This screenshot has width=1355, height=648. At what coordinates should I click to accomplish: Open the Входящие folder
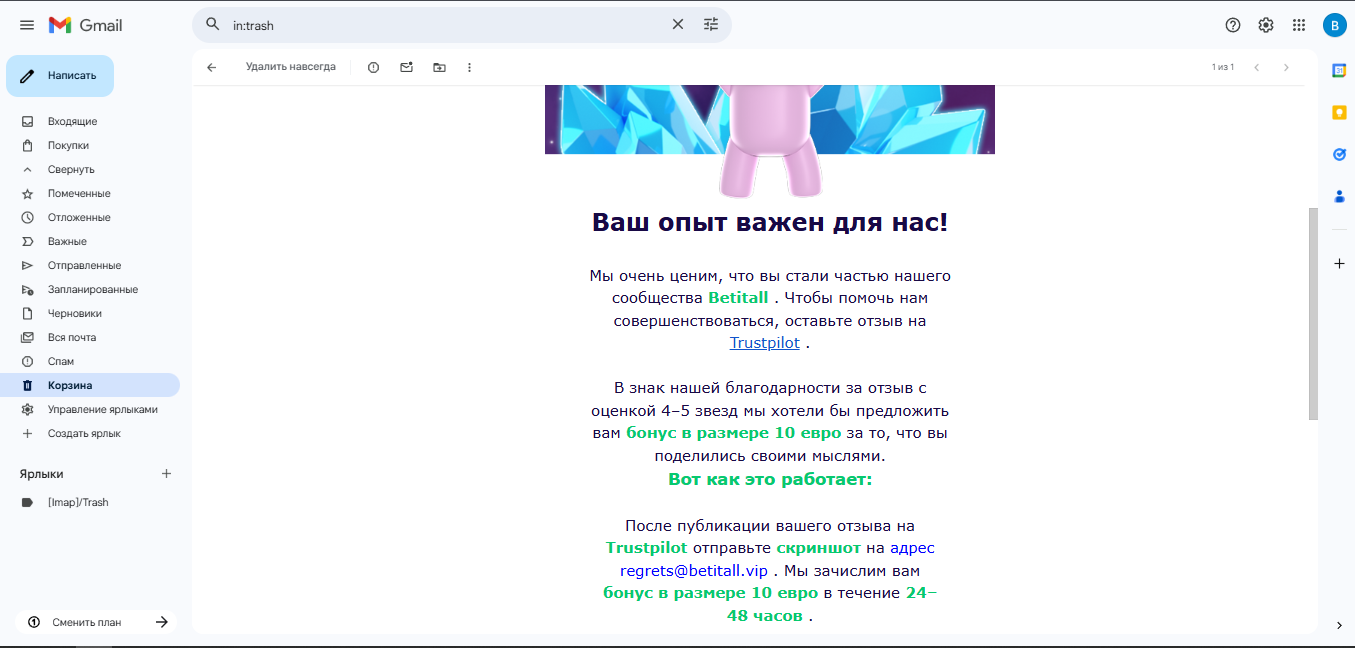(72, 121)
